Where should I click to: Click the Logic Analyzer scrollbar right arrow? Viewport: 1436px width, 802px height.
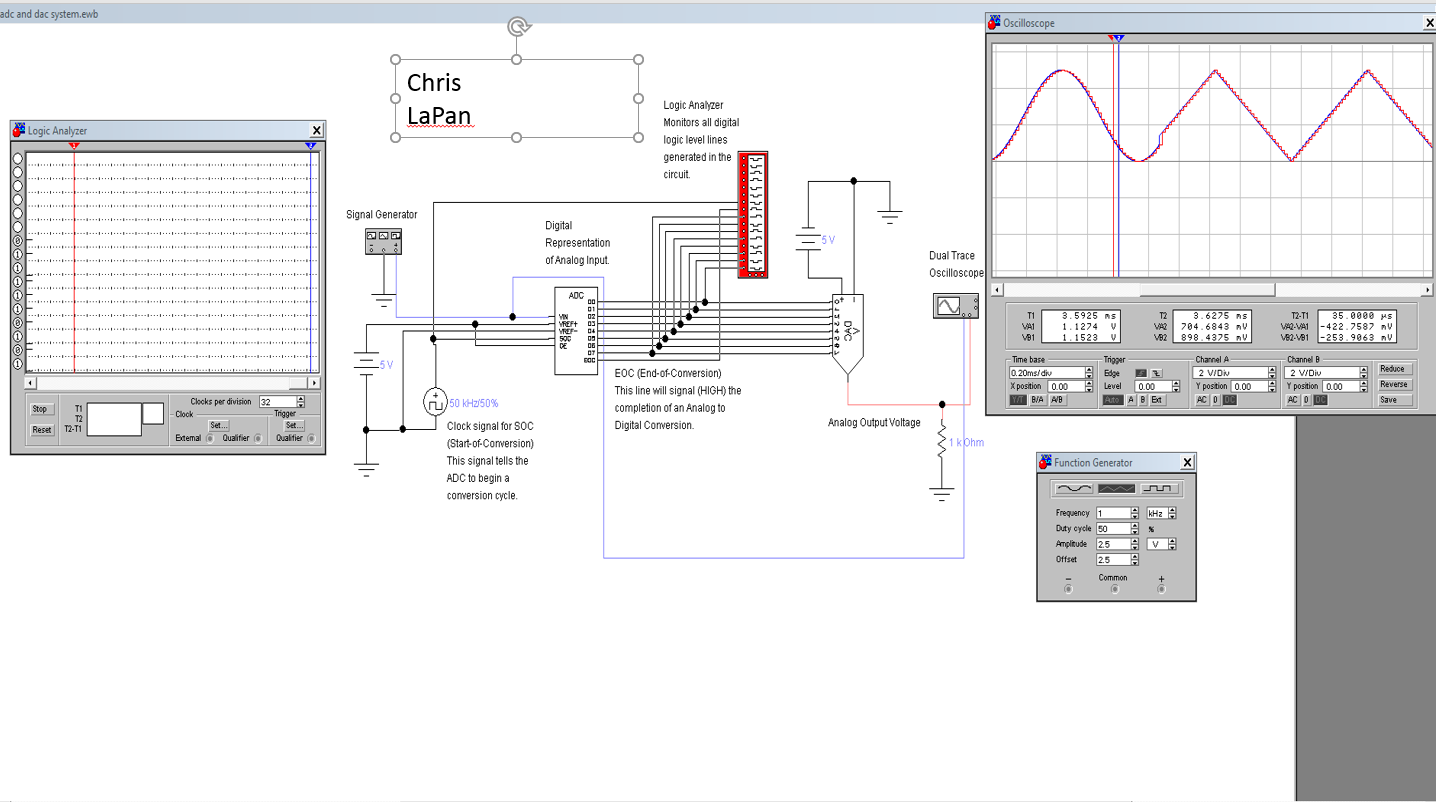(314, 383)
